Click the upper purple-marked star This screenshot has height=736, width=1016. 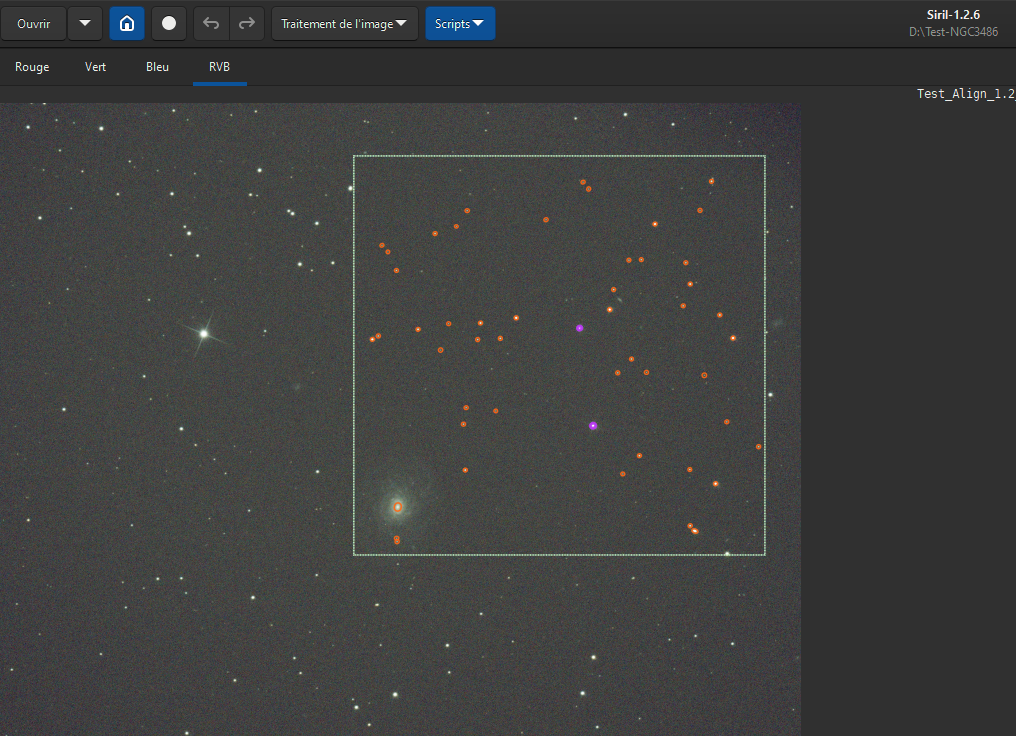[580, 328]
